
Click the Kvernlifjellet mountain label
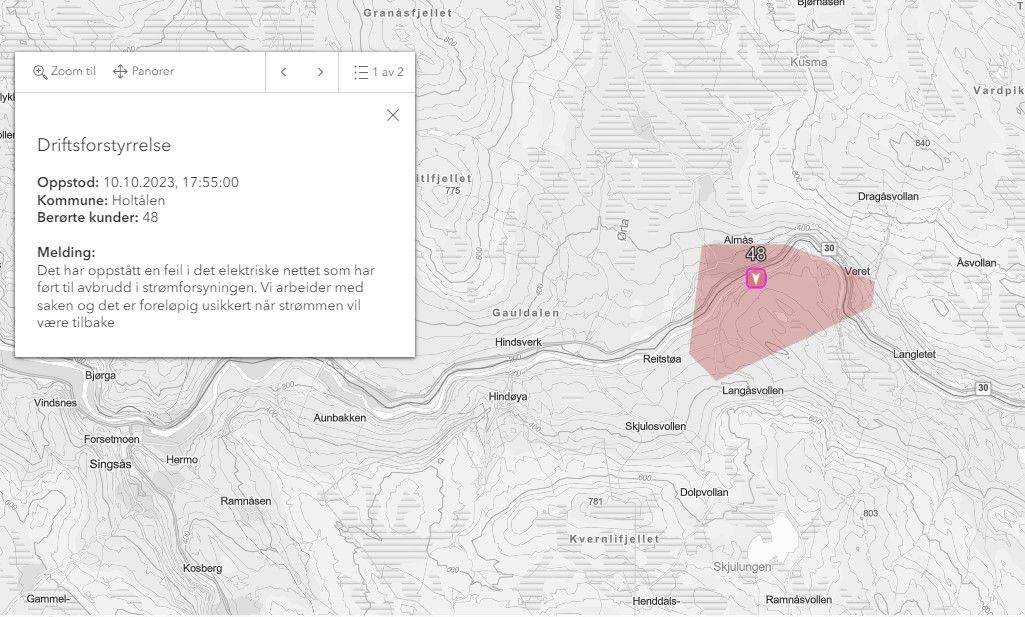[599, 539]
